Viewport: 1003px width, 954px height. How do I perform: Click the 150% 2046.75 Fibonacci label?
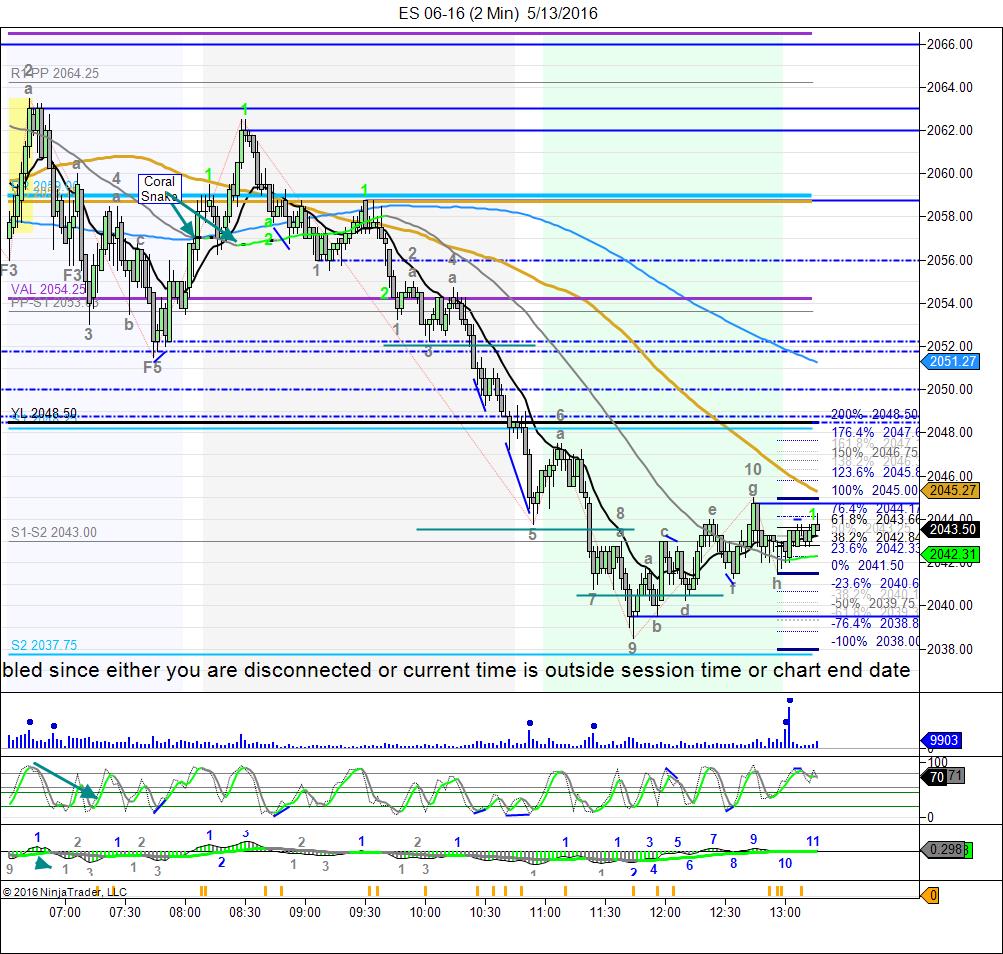[874, 452]
